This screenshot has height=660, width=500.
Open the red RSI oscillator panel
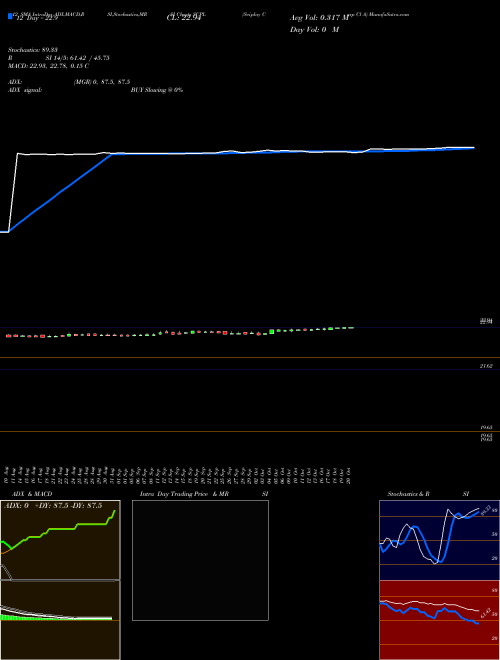pyautogui.click(x=439, y=620)
